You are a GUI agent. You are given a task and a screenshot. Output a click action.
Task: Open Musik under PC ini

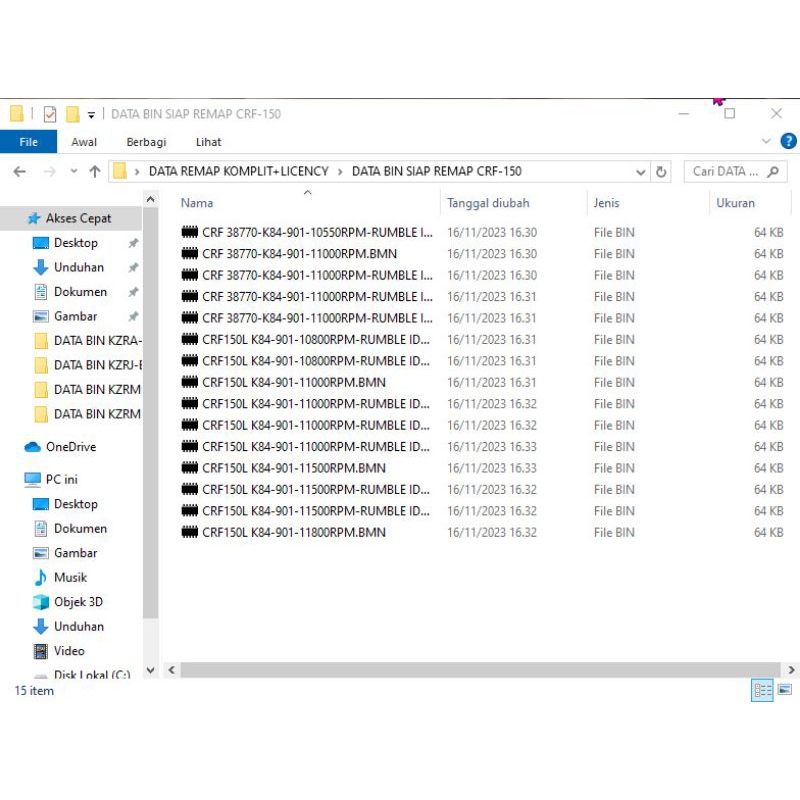[x=70, y=578]
